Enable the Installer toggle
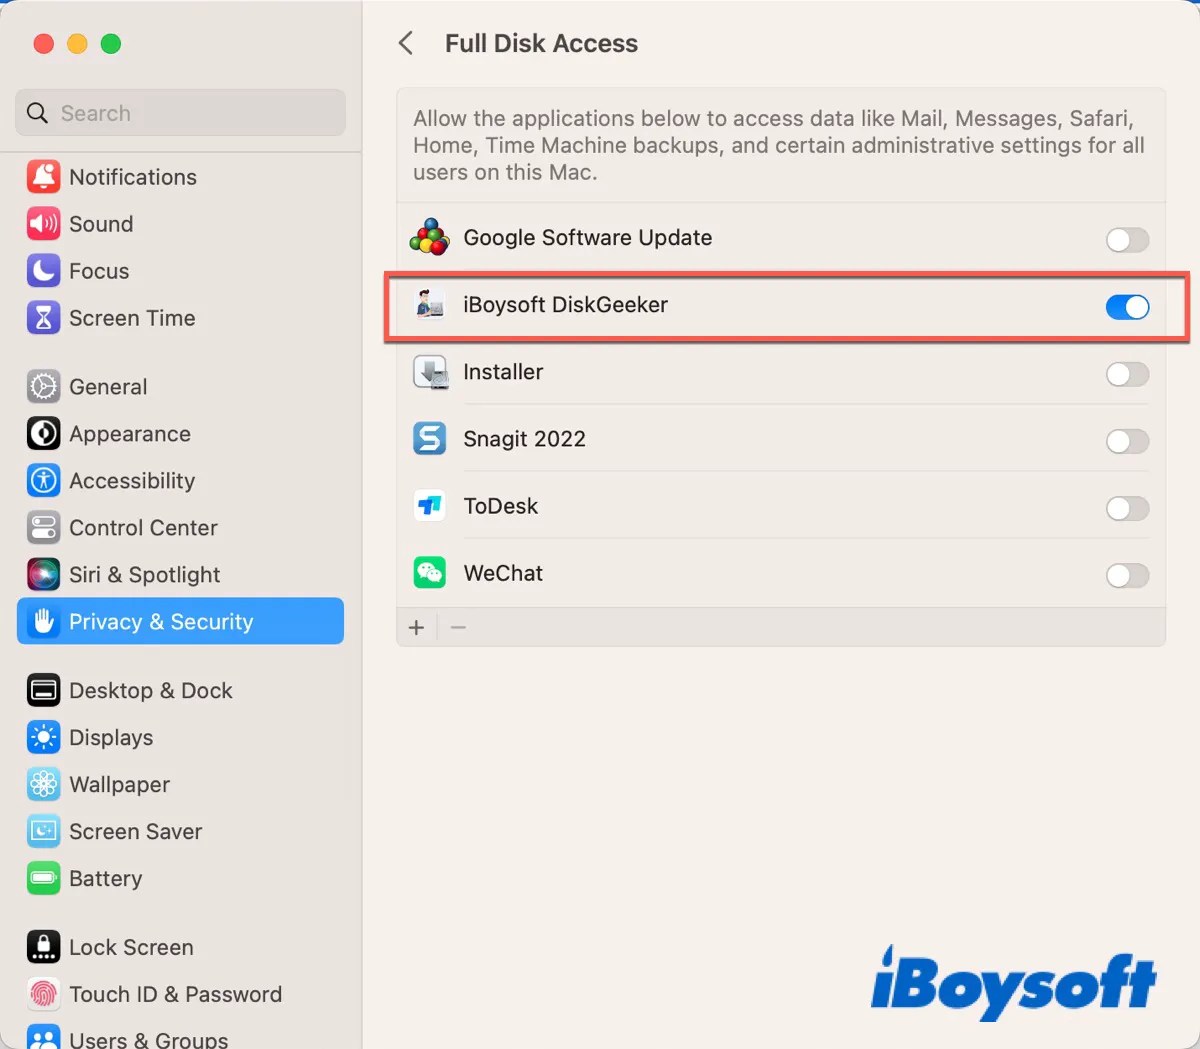1200x1049 pixels. [1127, 374]
